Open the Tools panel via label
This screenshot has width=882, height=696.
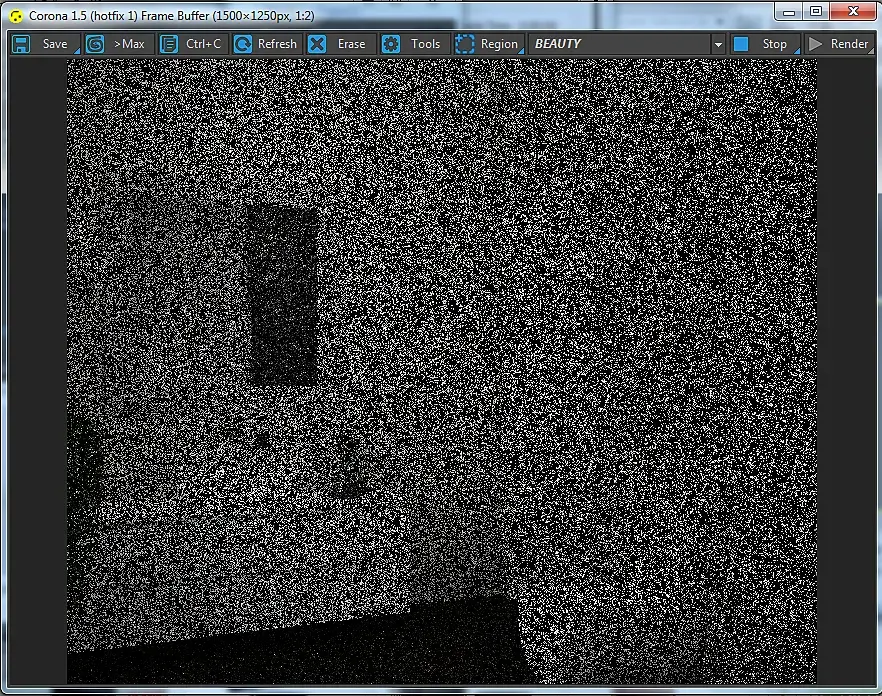(x=425, y=44)
